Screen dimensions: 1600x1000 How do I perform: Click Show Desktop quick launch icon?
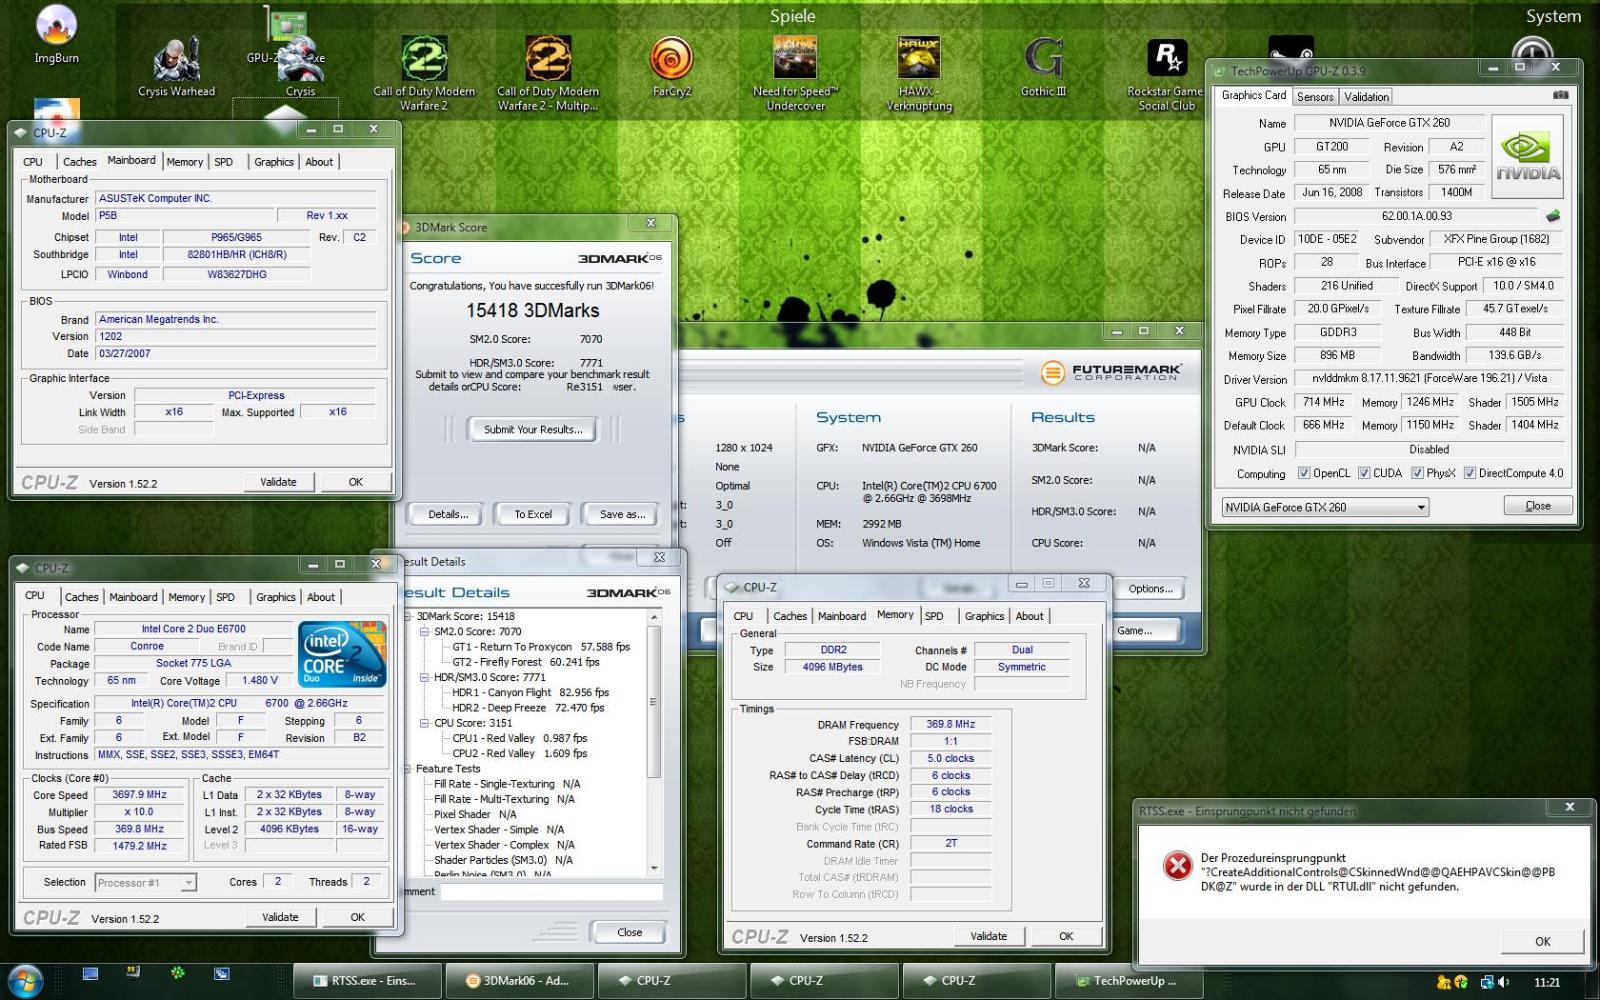point(90,973)
